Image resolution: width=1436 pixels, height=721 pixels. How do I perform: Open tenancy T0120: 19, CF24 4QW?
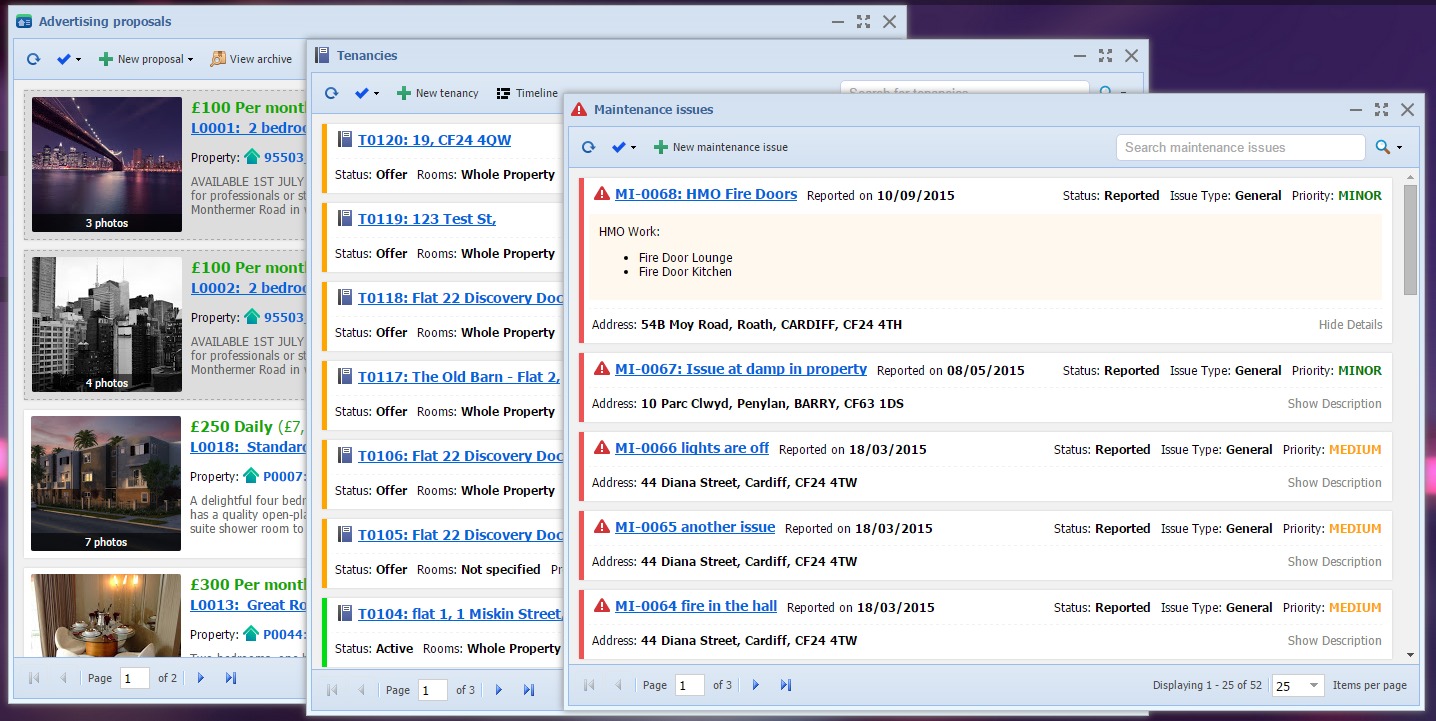coord(434,140)
